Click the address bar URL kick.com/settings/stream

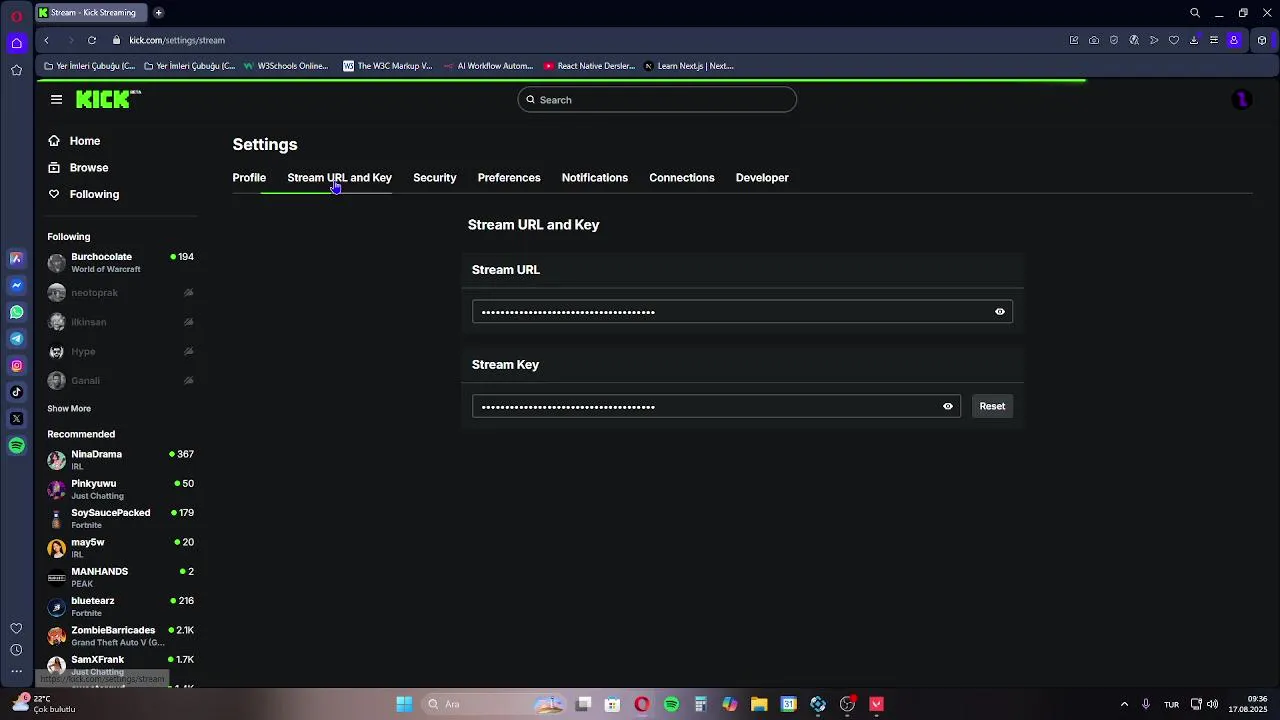pyautogui.click(x=177, y=40)
